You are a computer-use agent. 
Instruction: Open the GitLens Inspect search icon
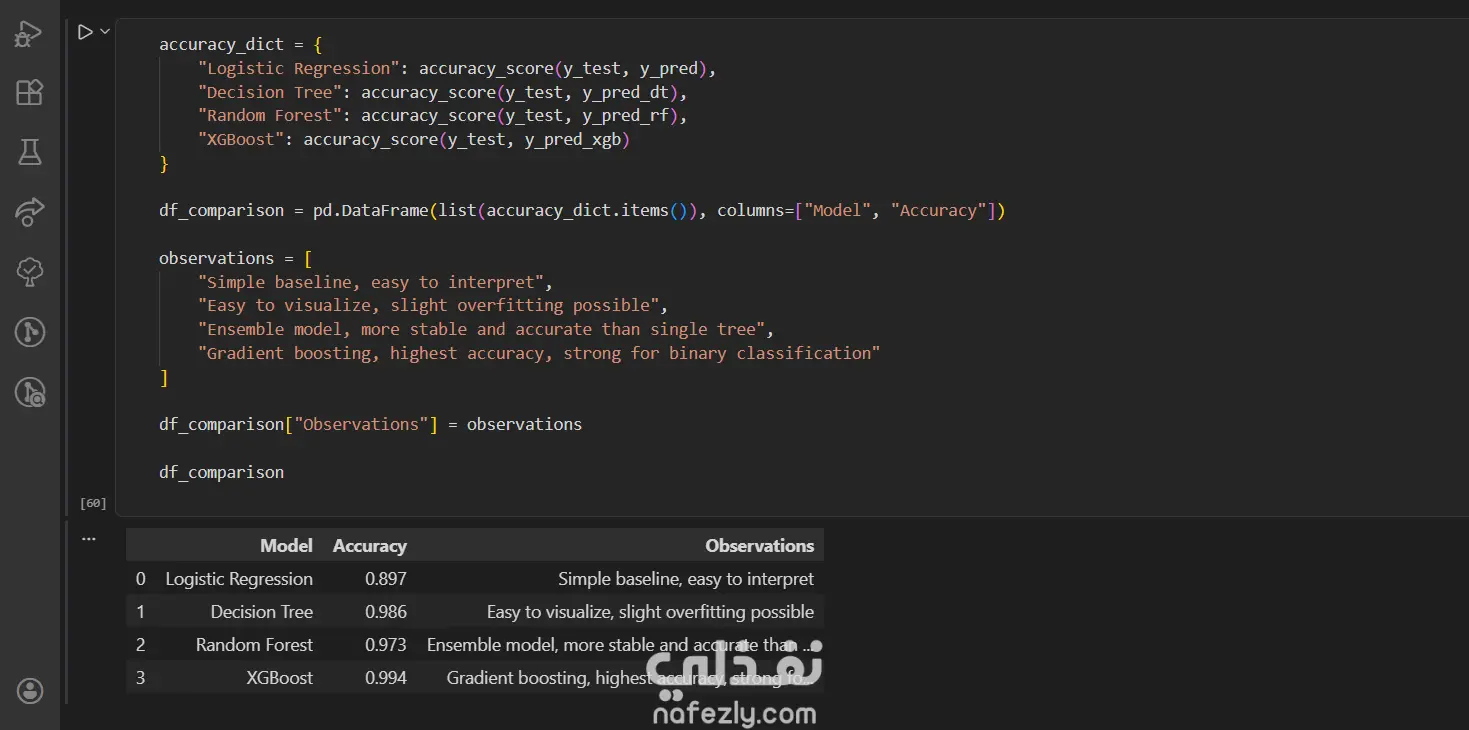pyautogui.click(x=30, y=392)
